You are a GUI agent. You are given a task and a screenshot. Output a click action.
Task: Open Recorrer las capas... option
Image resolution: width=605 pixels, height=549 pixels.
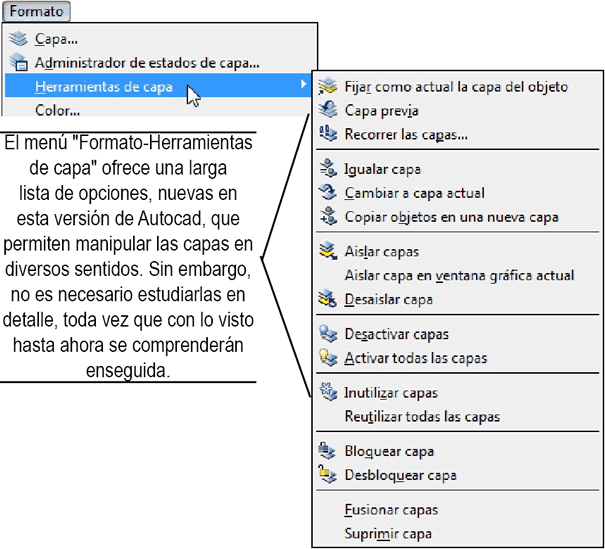406,135
